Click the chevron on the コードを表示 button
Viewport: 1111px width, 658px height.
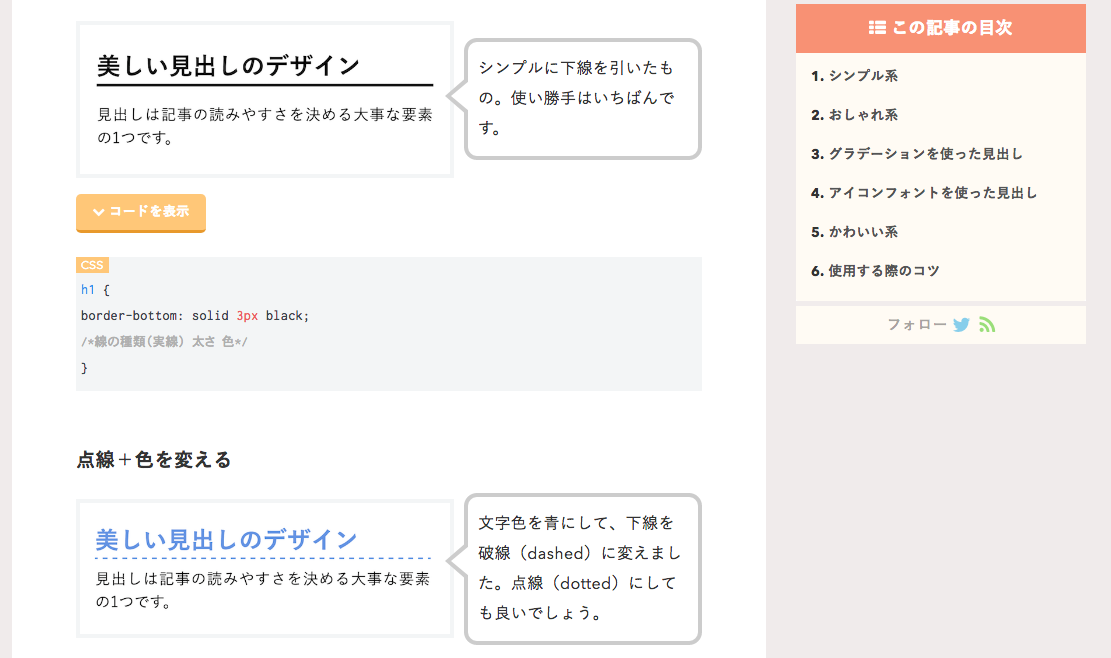coord(98,212)
